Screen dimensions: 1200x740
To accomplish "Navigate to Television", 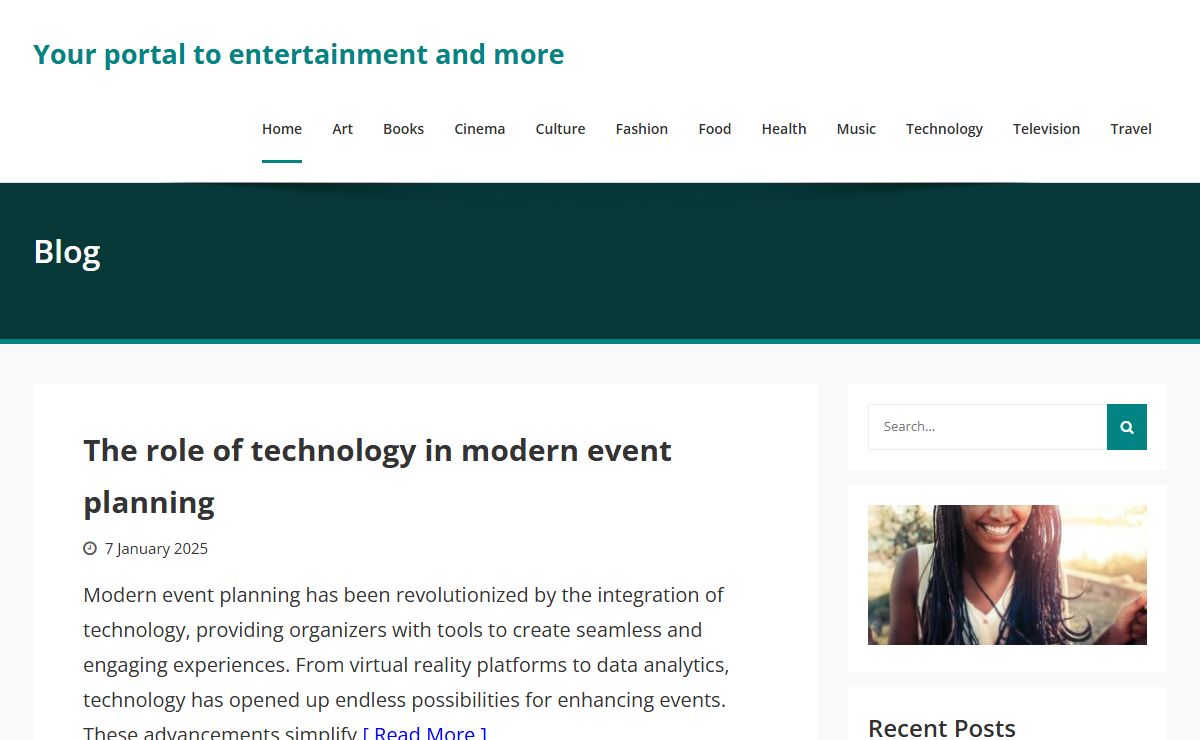I will point(1046,129).
